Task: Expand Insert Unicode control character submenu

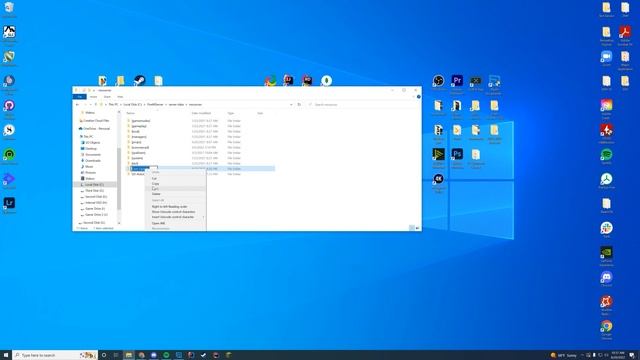Action: [176, 217]
